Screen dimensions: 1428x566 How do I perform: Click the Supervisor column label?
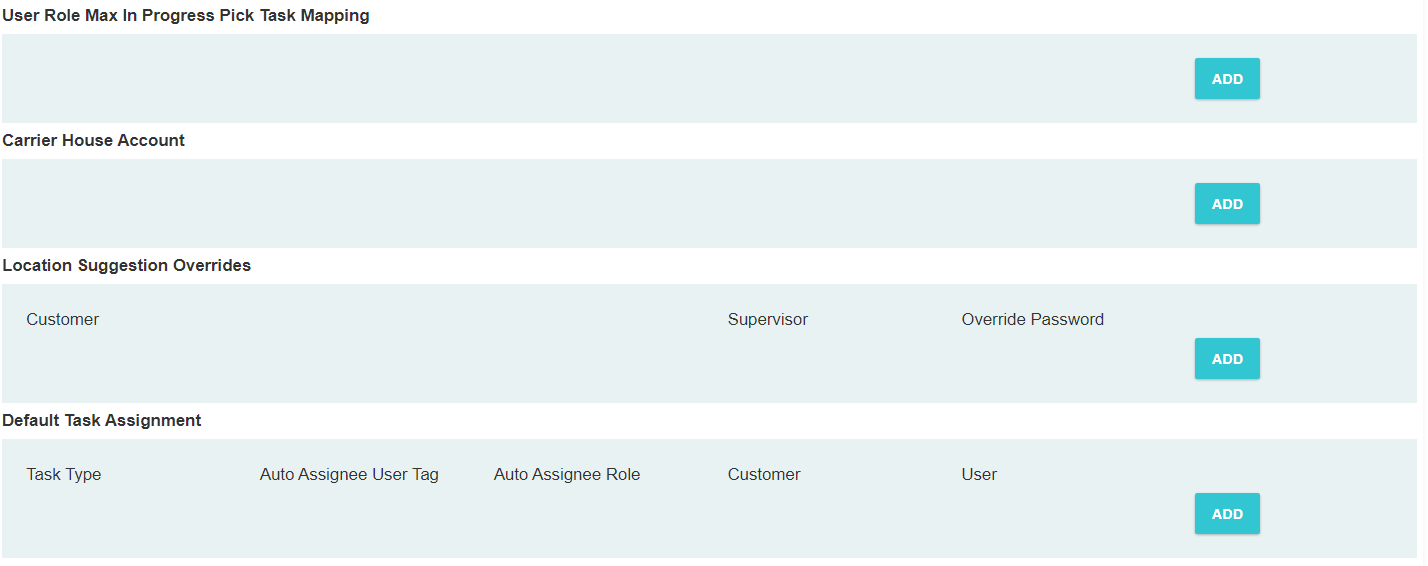coord(767,320)
